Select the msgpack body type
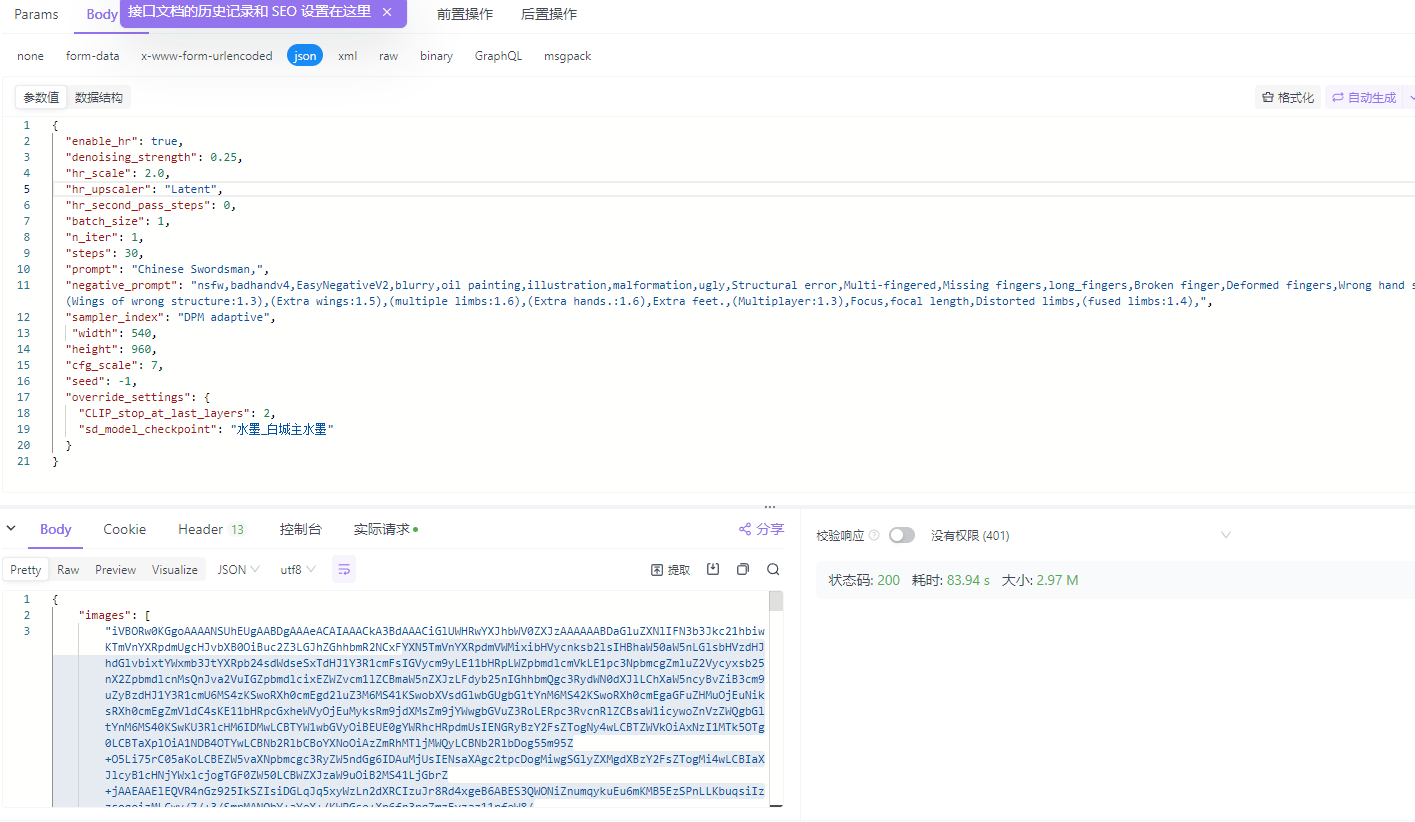 567,56
